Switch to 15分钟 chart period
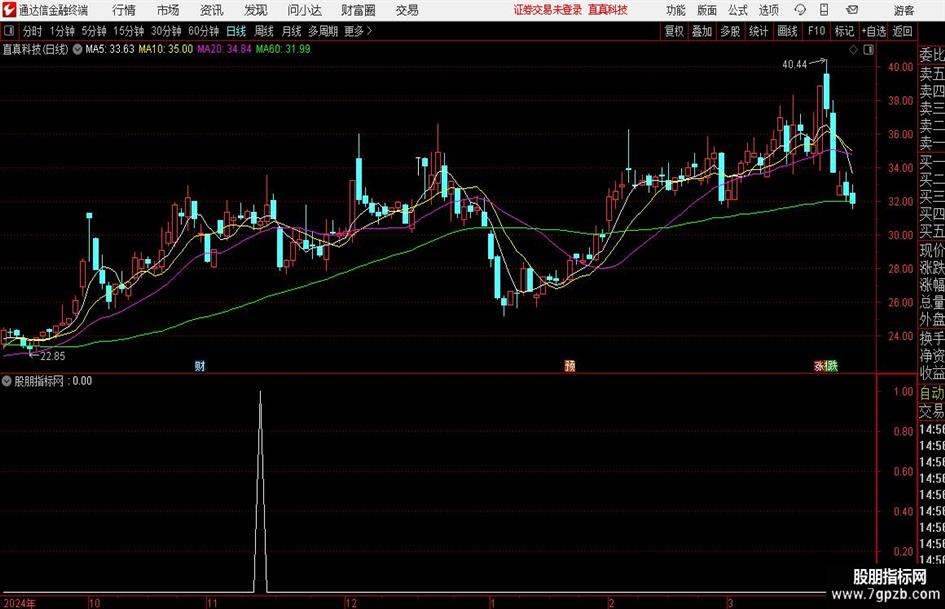The height and width of the screenshot is (609, 945). coord(129,31)
